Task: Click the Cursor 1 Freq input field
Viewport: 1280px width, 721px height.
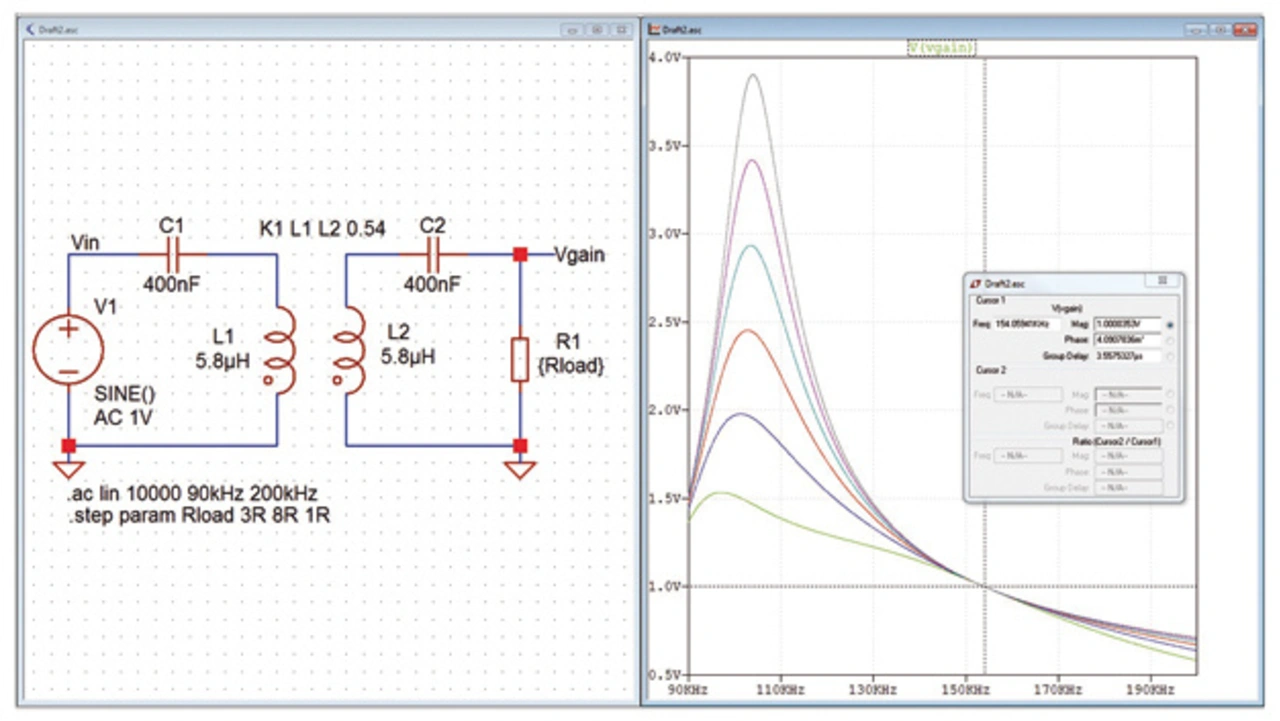Action: click(1028, 325)
